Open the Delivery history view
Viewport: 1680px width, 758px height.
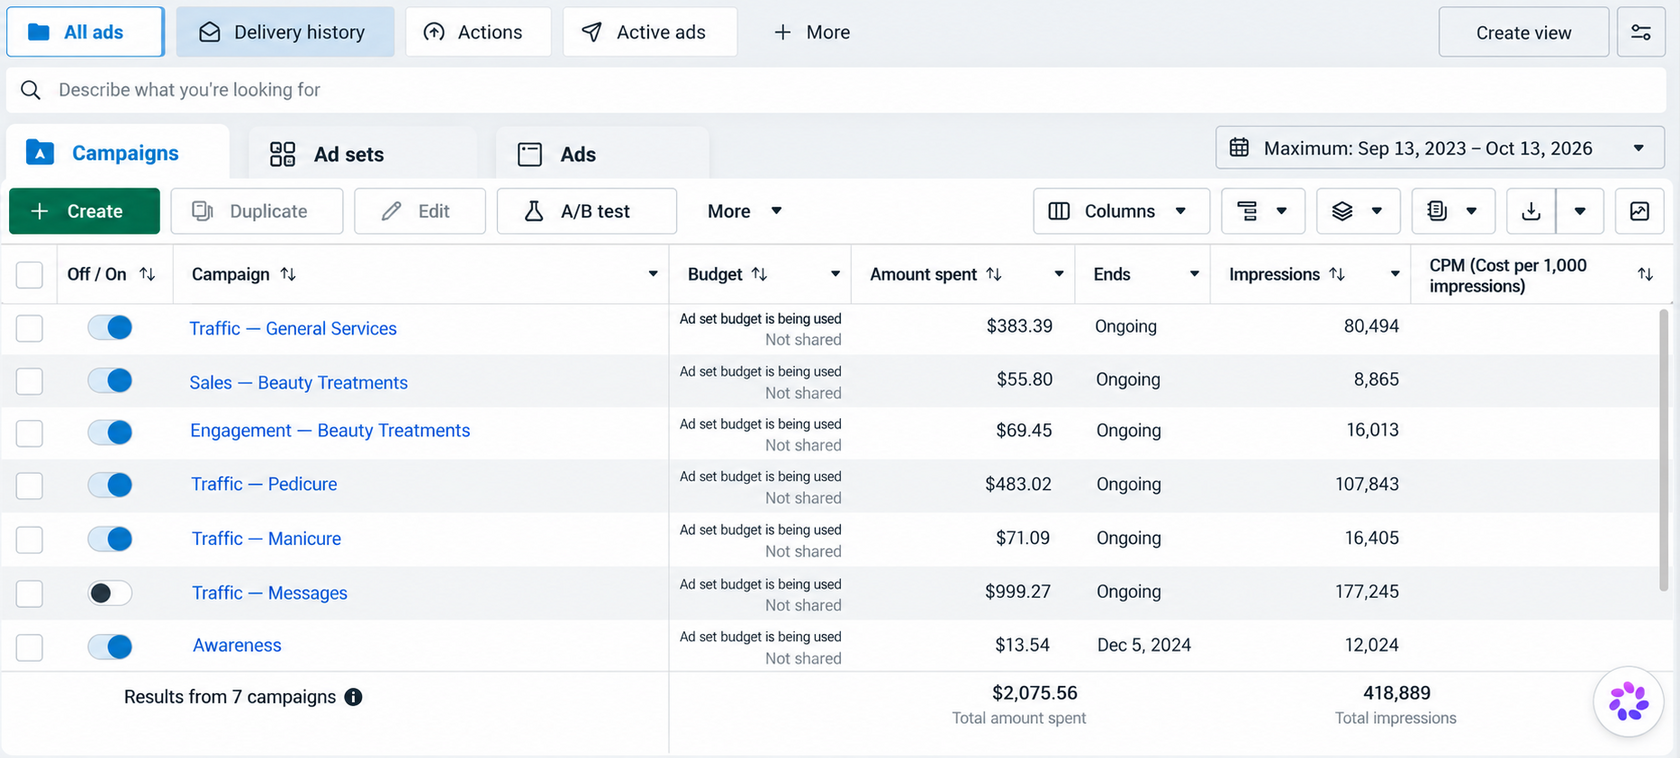[285, 32]
